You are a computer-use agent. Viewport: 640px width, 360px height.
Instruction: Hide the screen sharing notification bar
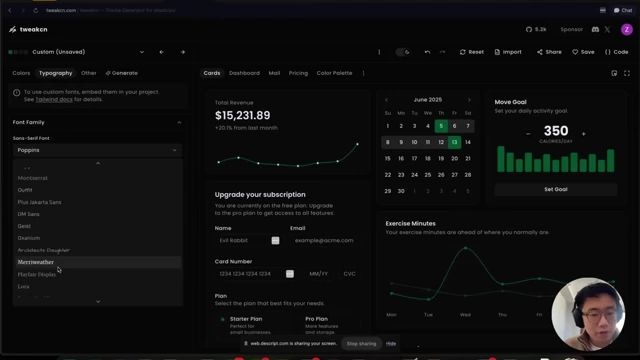391,344
